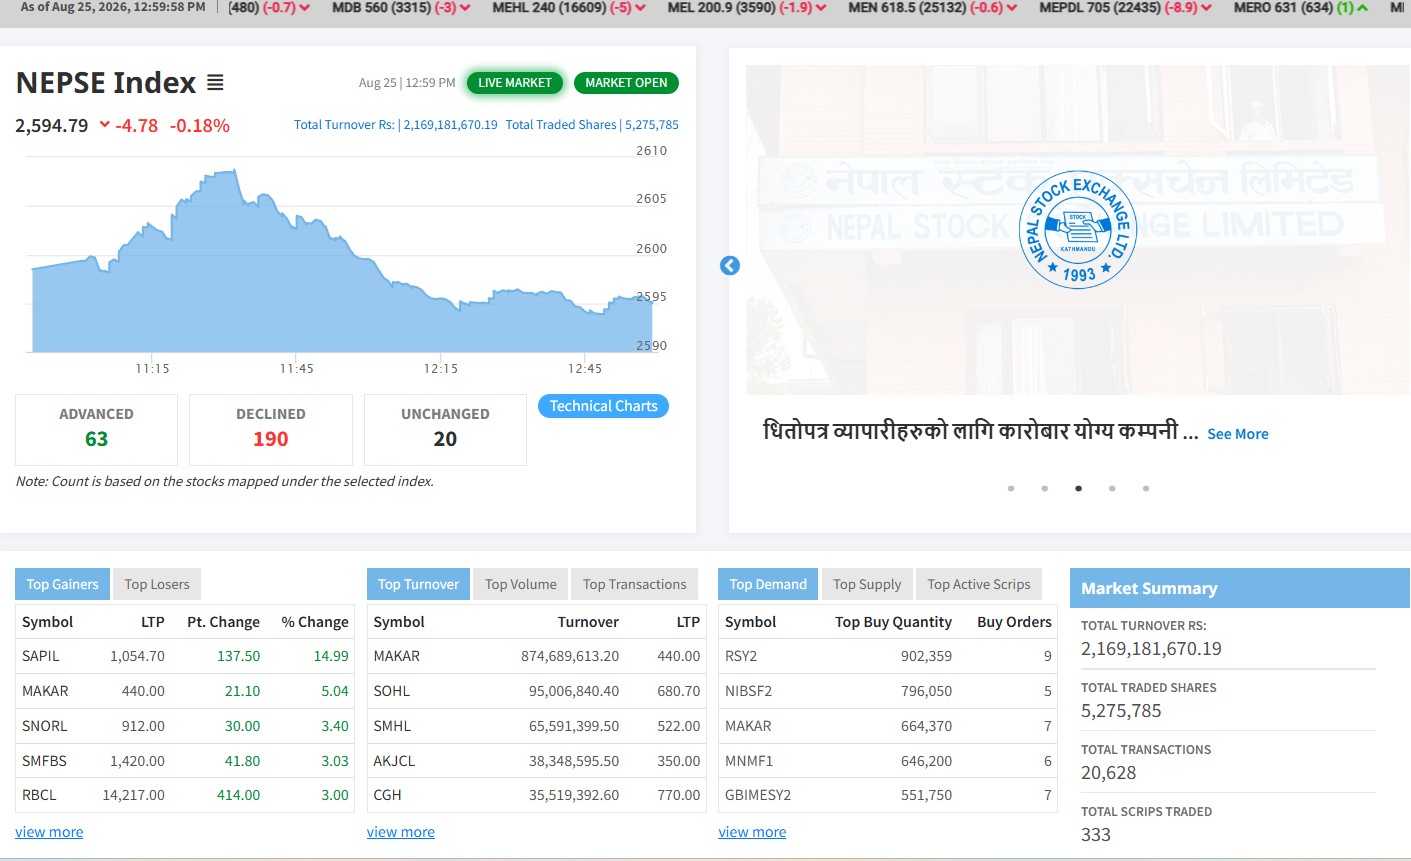
Task: Follow the See More link
Action: point(1238,434)
